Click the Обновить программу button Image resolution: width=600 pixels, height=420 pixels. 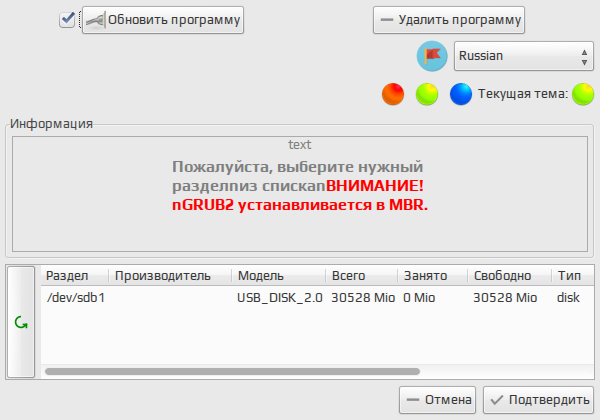pyautogui.click(x=163, y=20)
